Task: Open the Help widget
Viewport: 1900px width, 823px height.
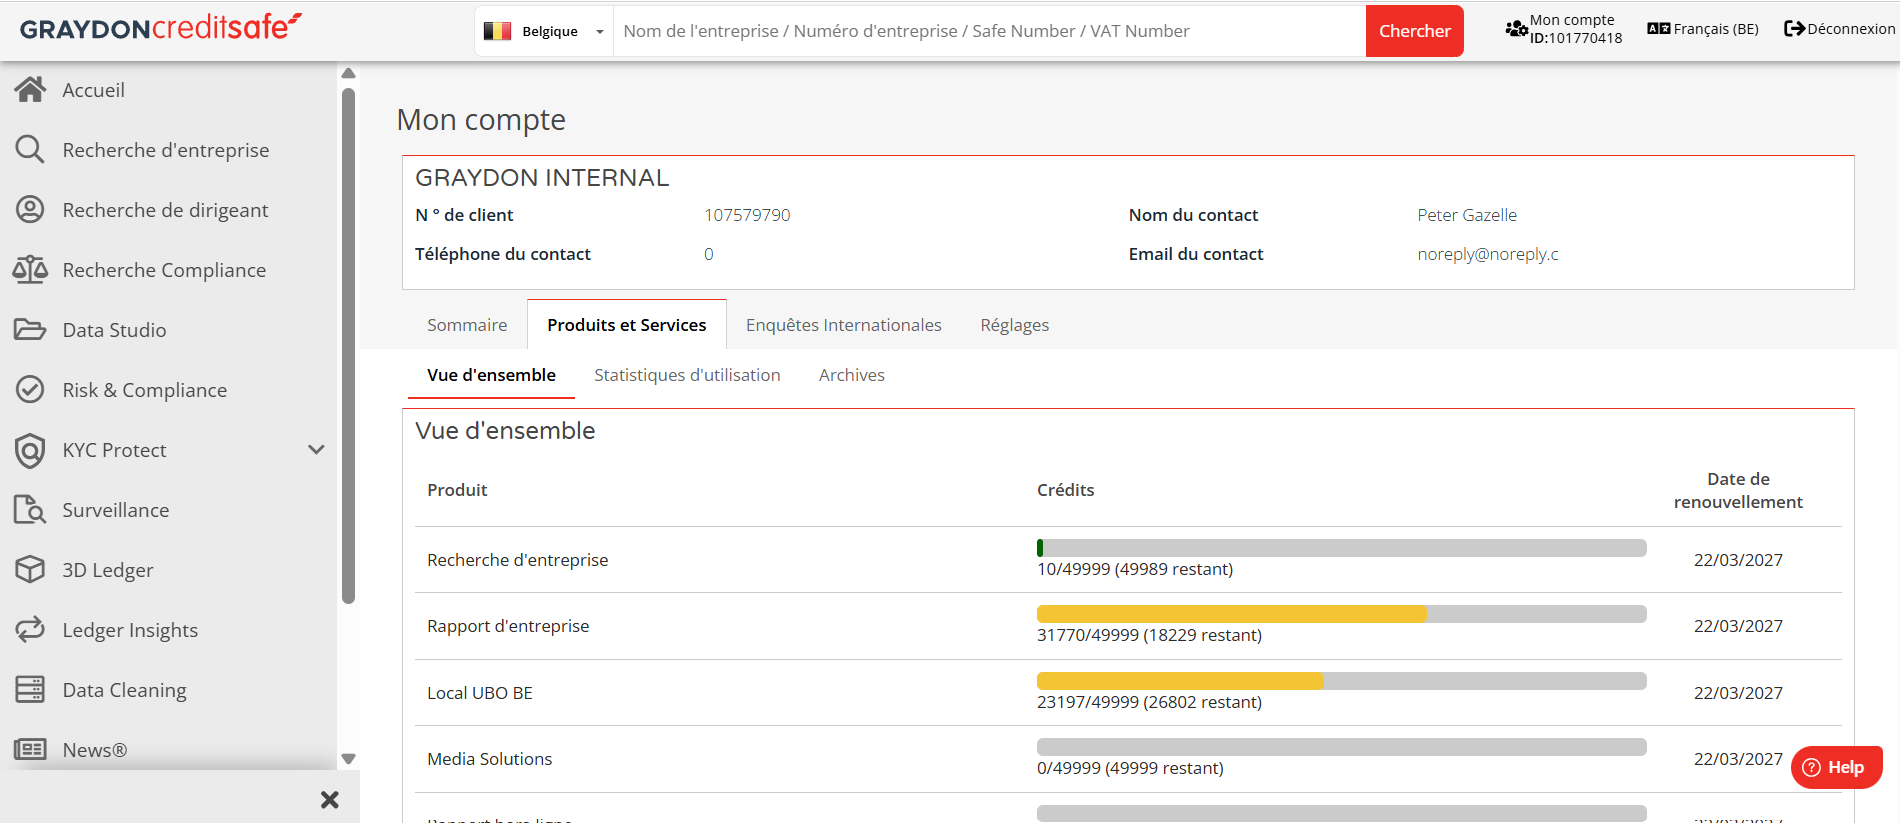Action: tap(1837, 767)
